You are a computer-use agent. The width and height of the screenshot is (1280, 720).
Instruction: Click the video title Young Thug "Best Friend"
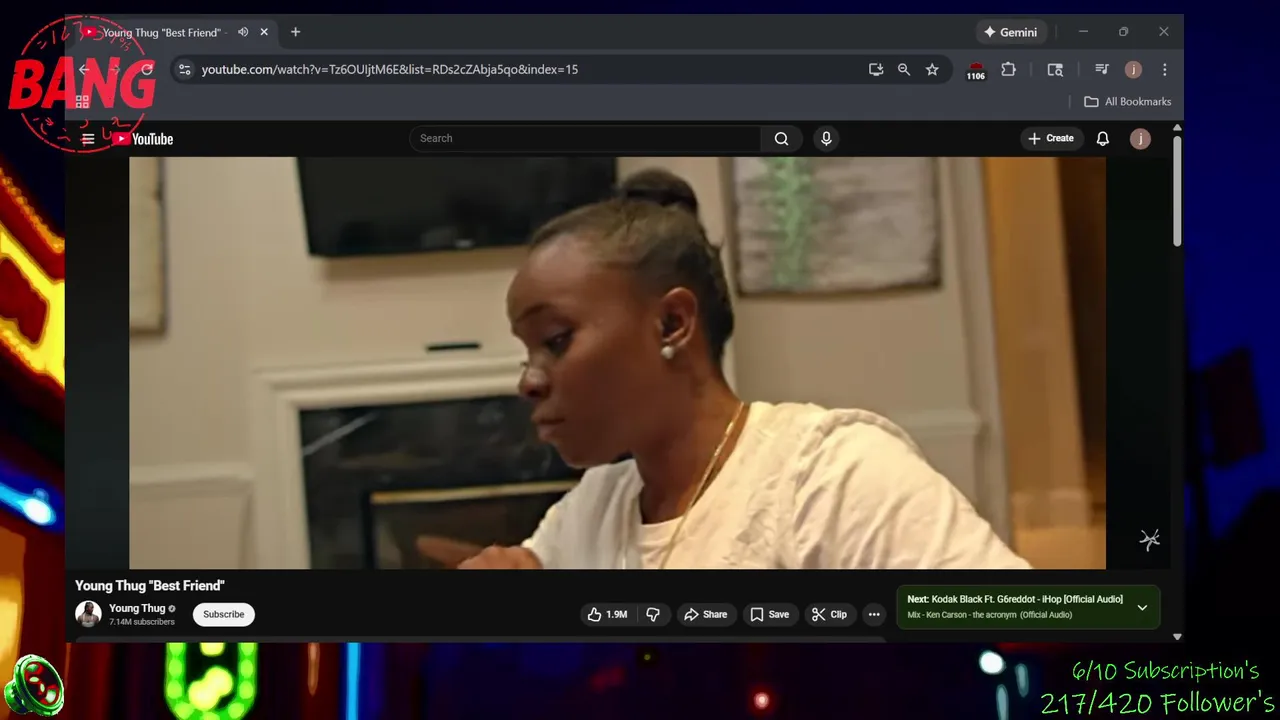tap(150, 586)
